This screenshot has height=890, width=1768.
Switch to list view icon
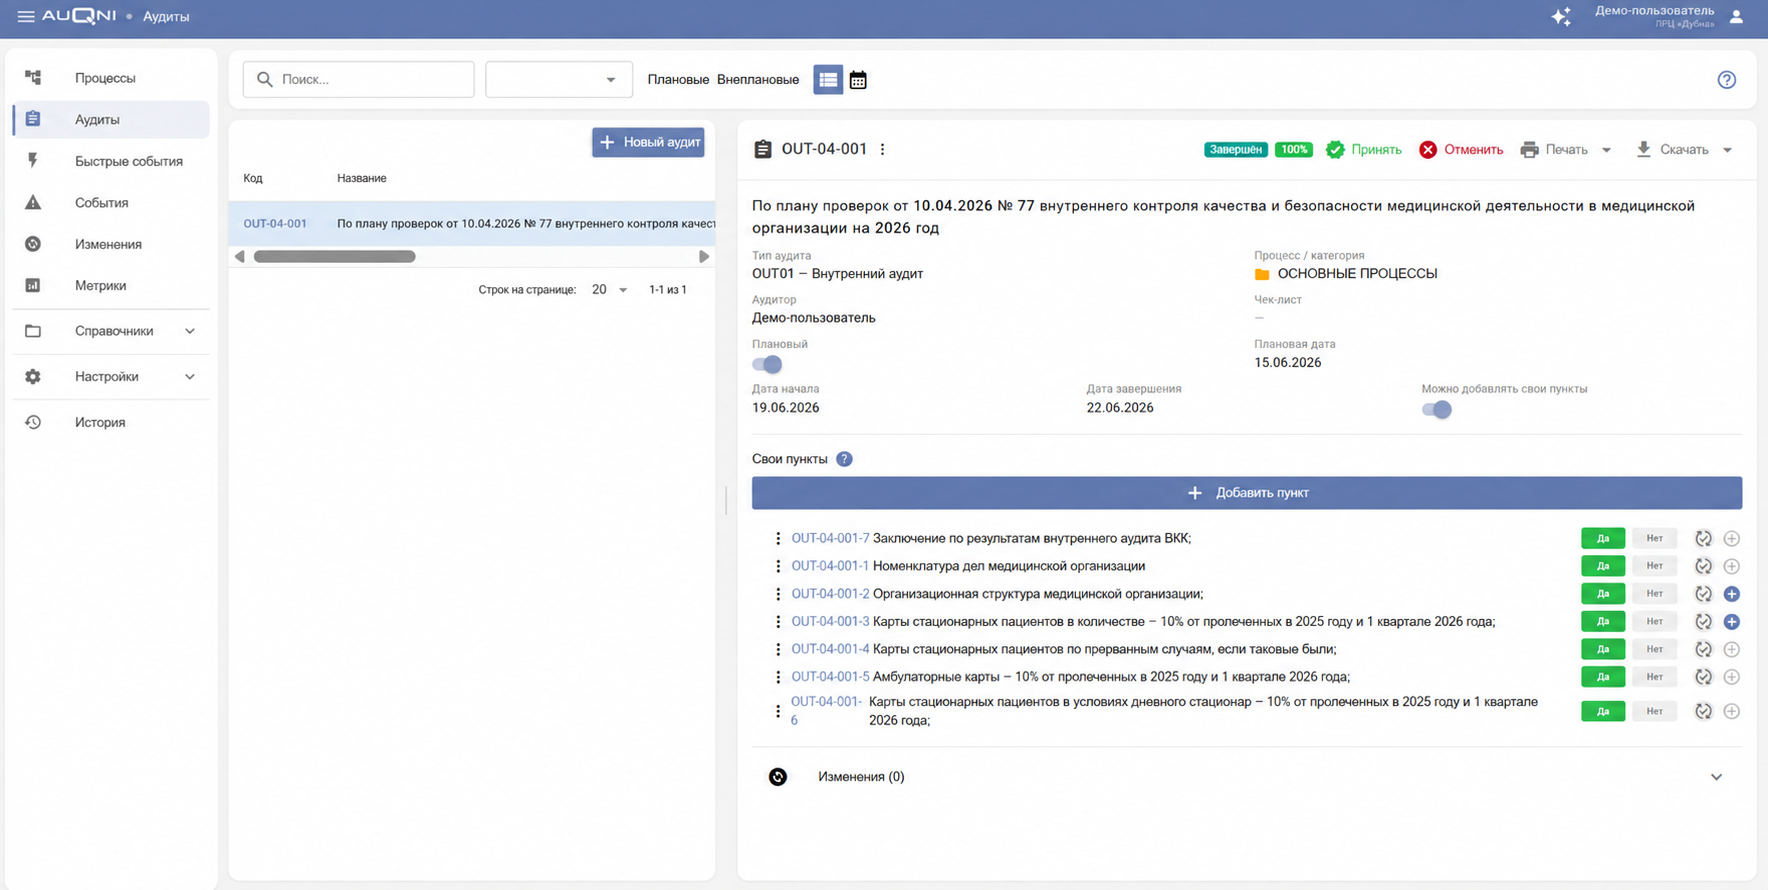point(828,80)
